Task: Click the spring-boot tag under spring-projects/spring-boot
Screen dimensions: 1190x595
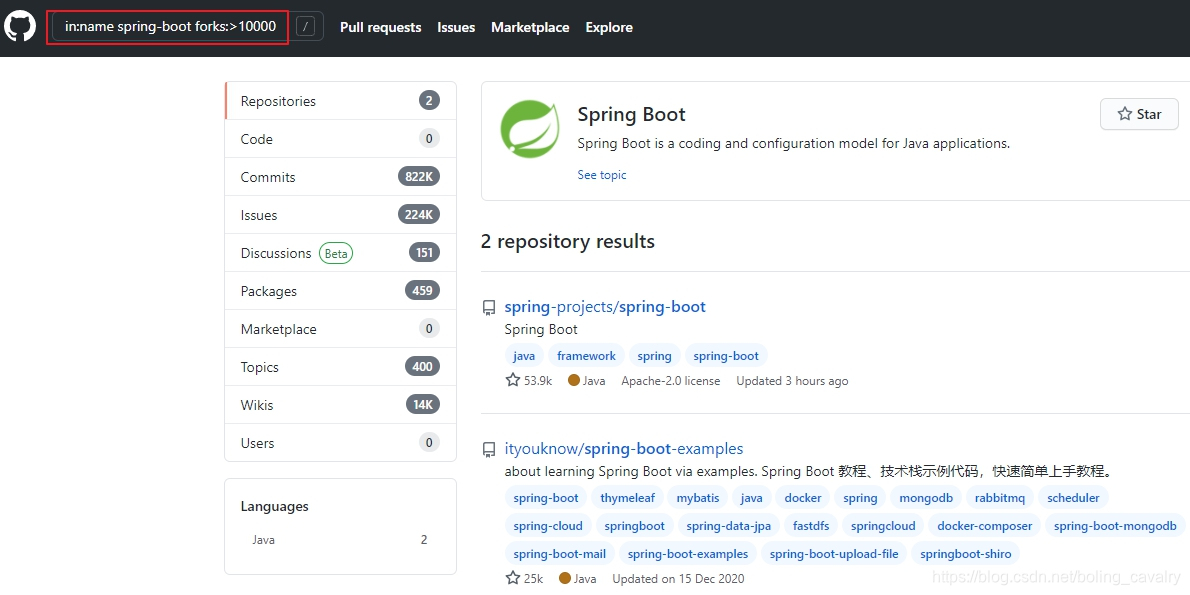Action: click(726, 355)
